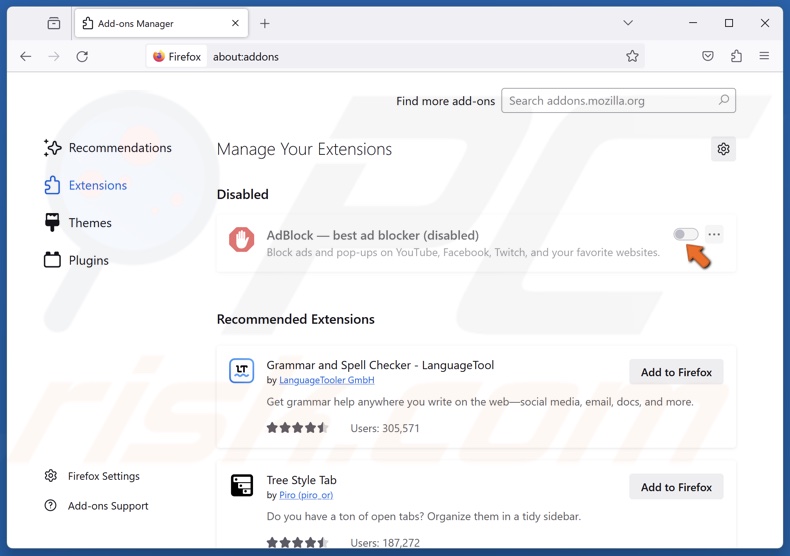
Task: Minimize the Firefox window
Action: click(693, 23)
